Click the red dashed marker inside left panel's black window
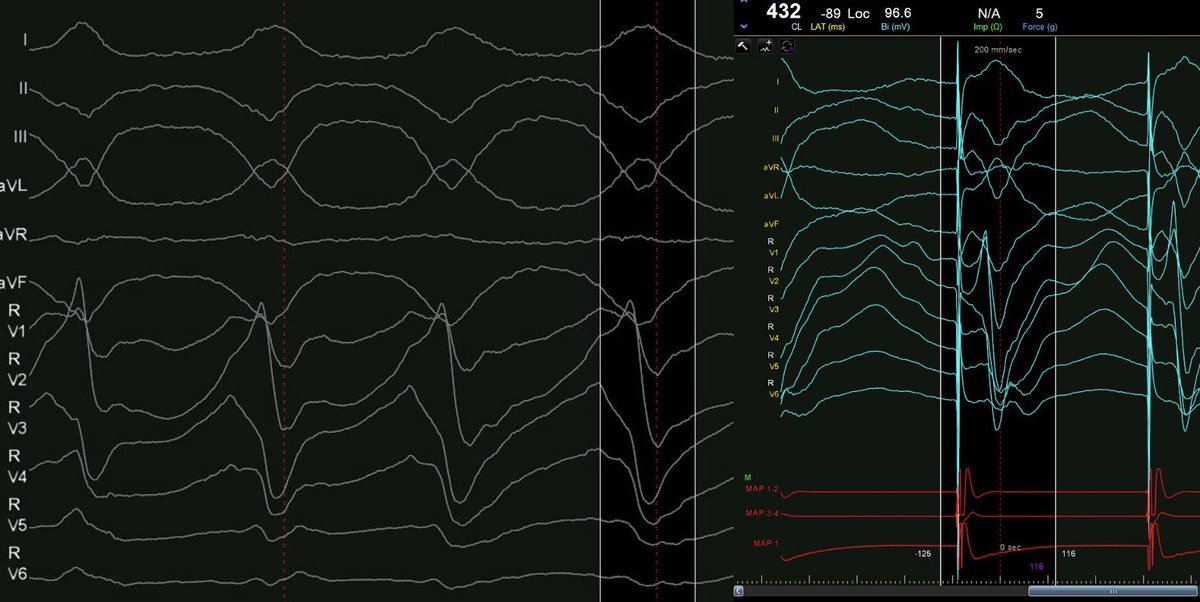Viewport: 1200px width, 602px height. 656,300
